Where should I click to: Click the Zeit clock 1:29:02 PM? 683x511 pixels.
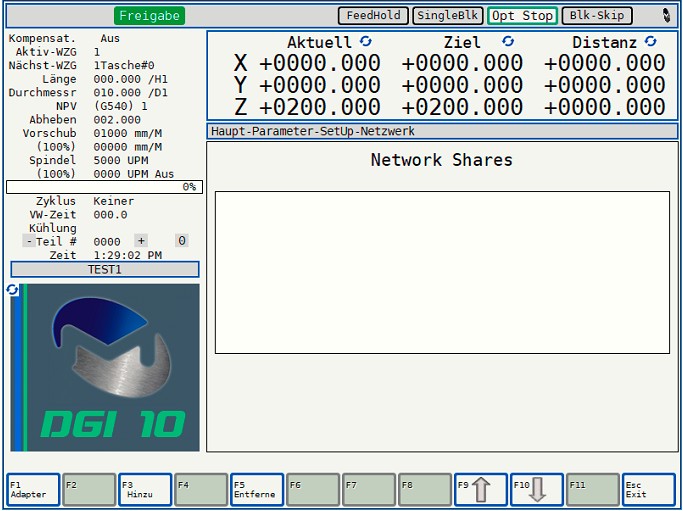(128, 255)
